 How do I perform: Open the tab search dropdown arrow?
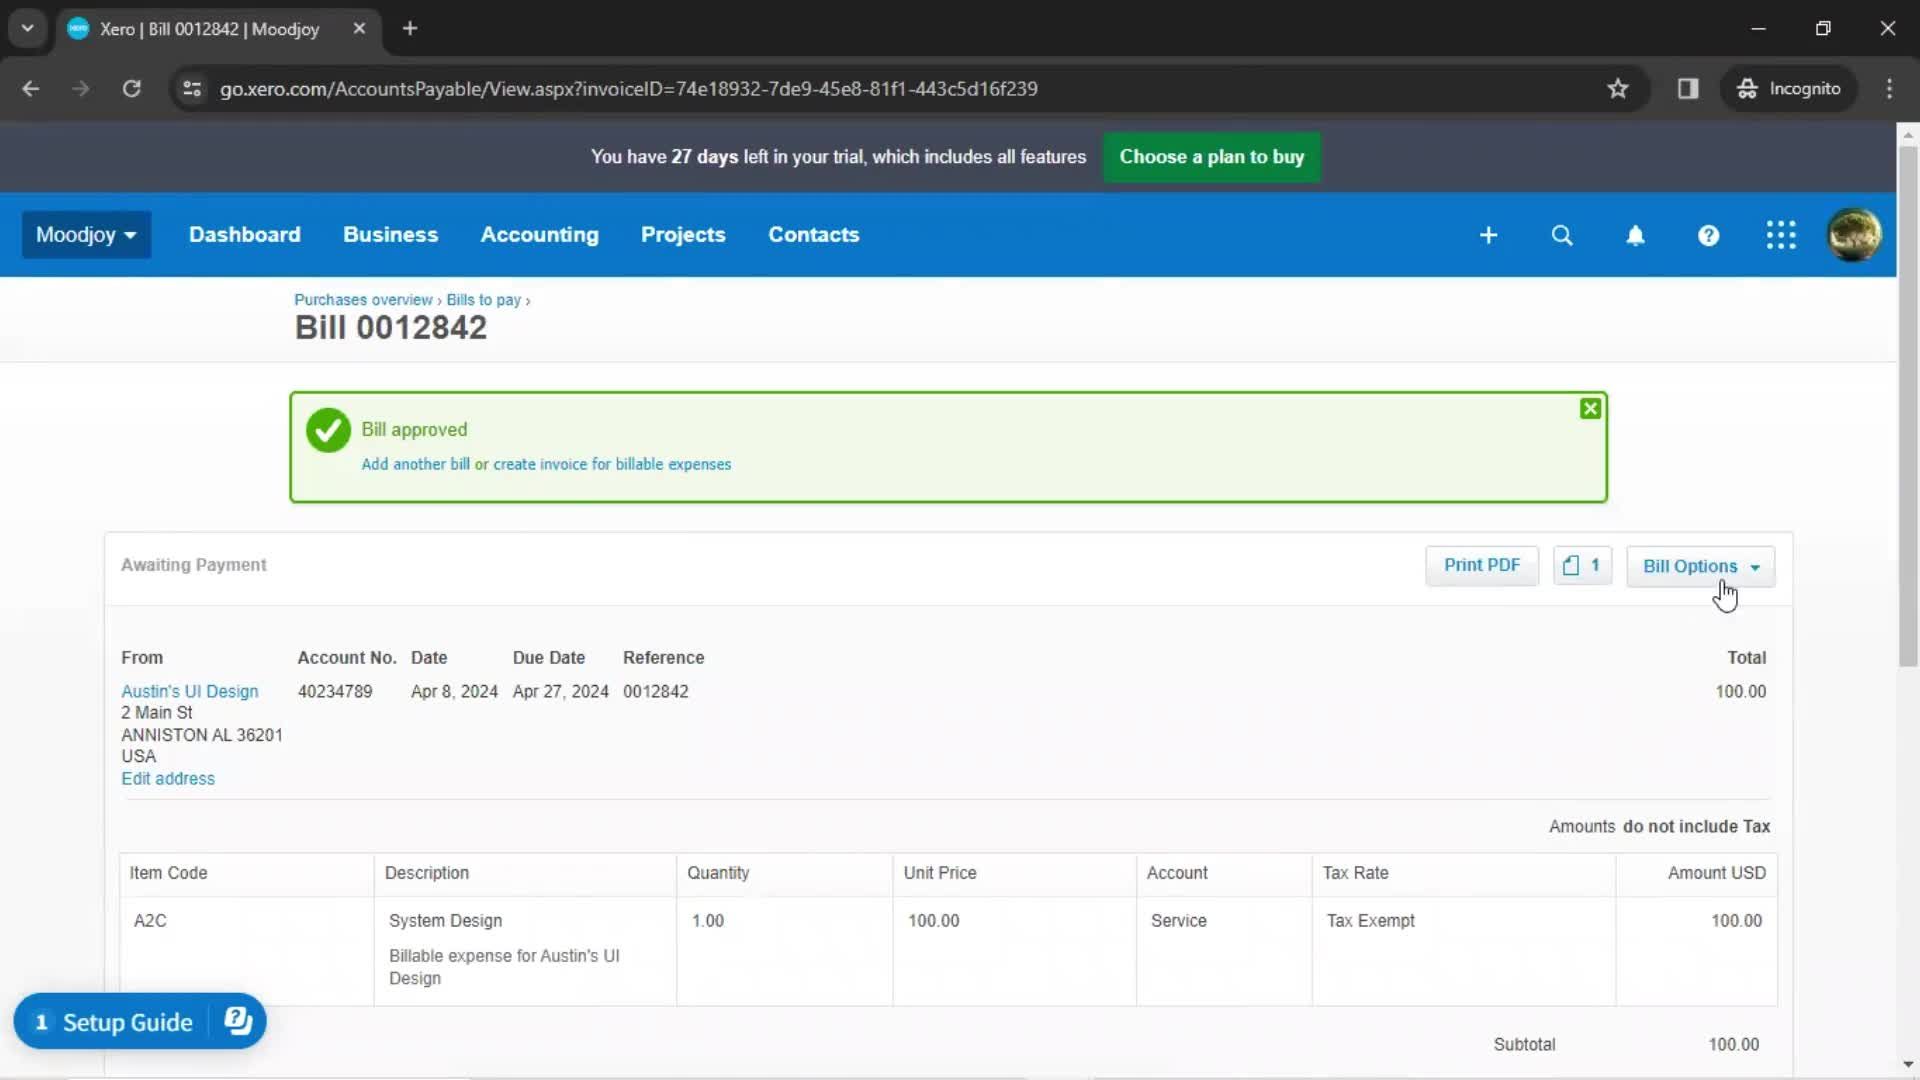28,29
